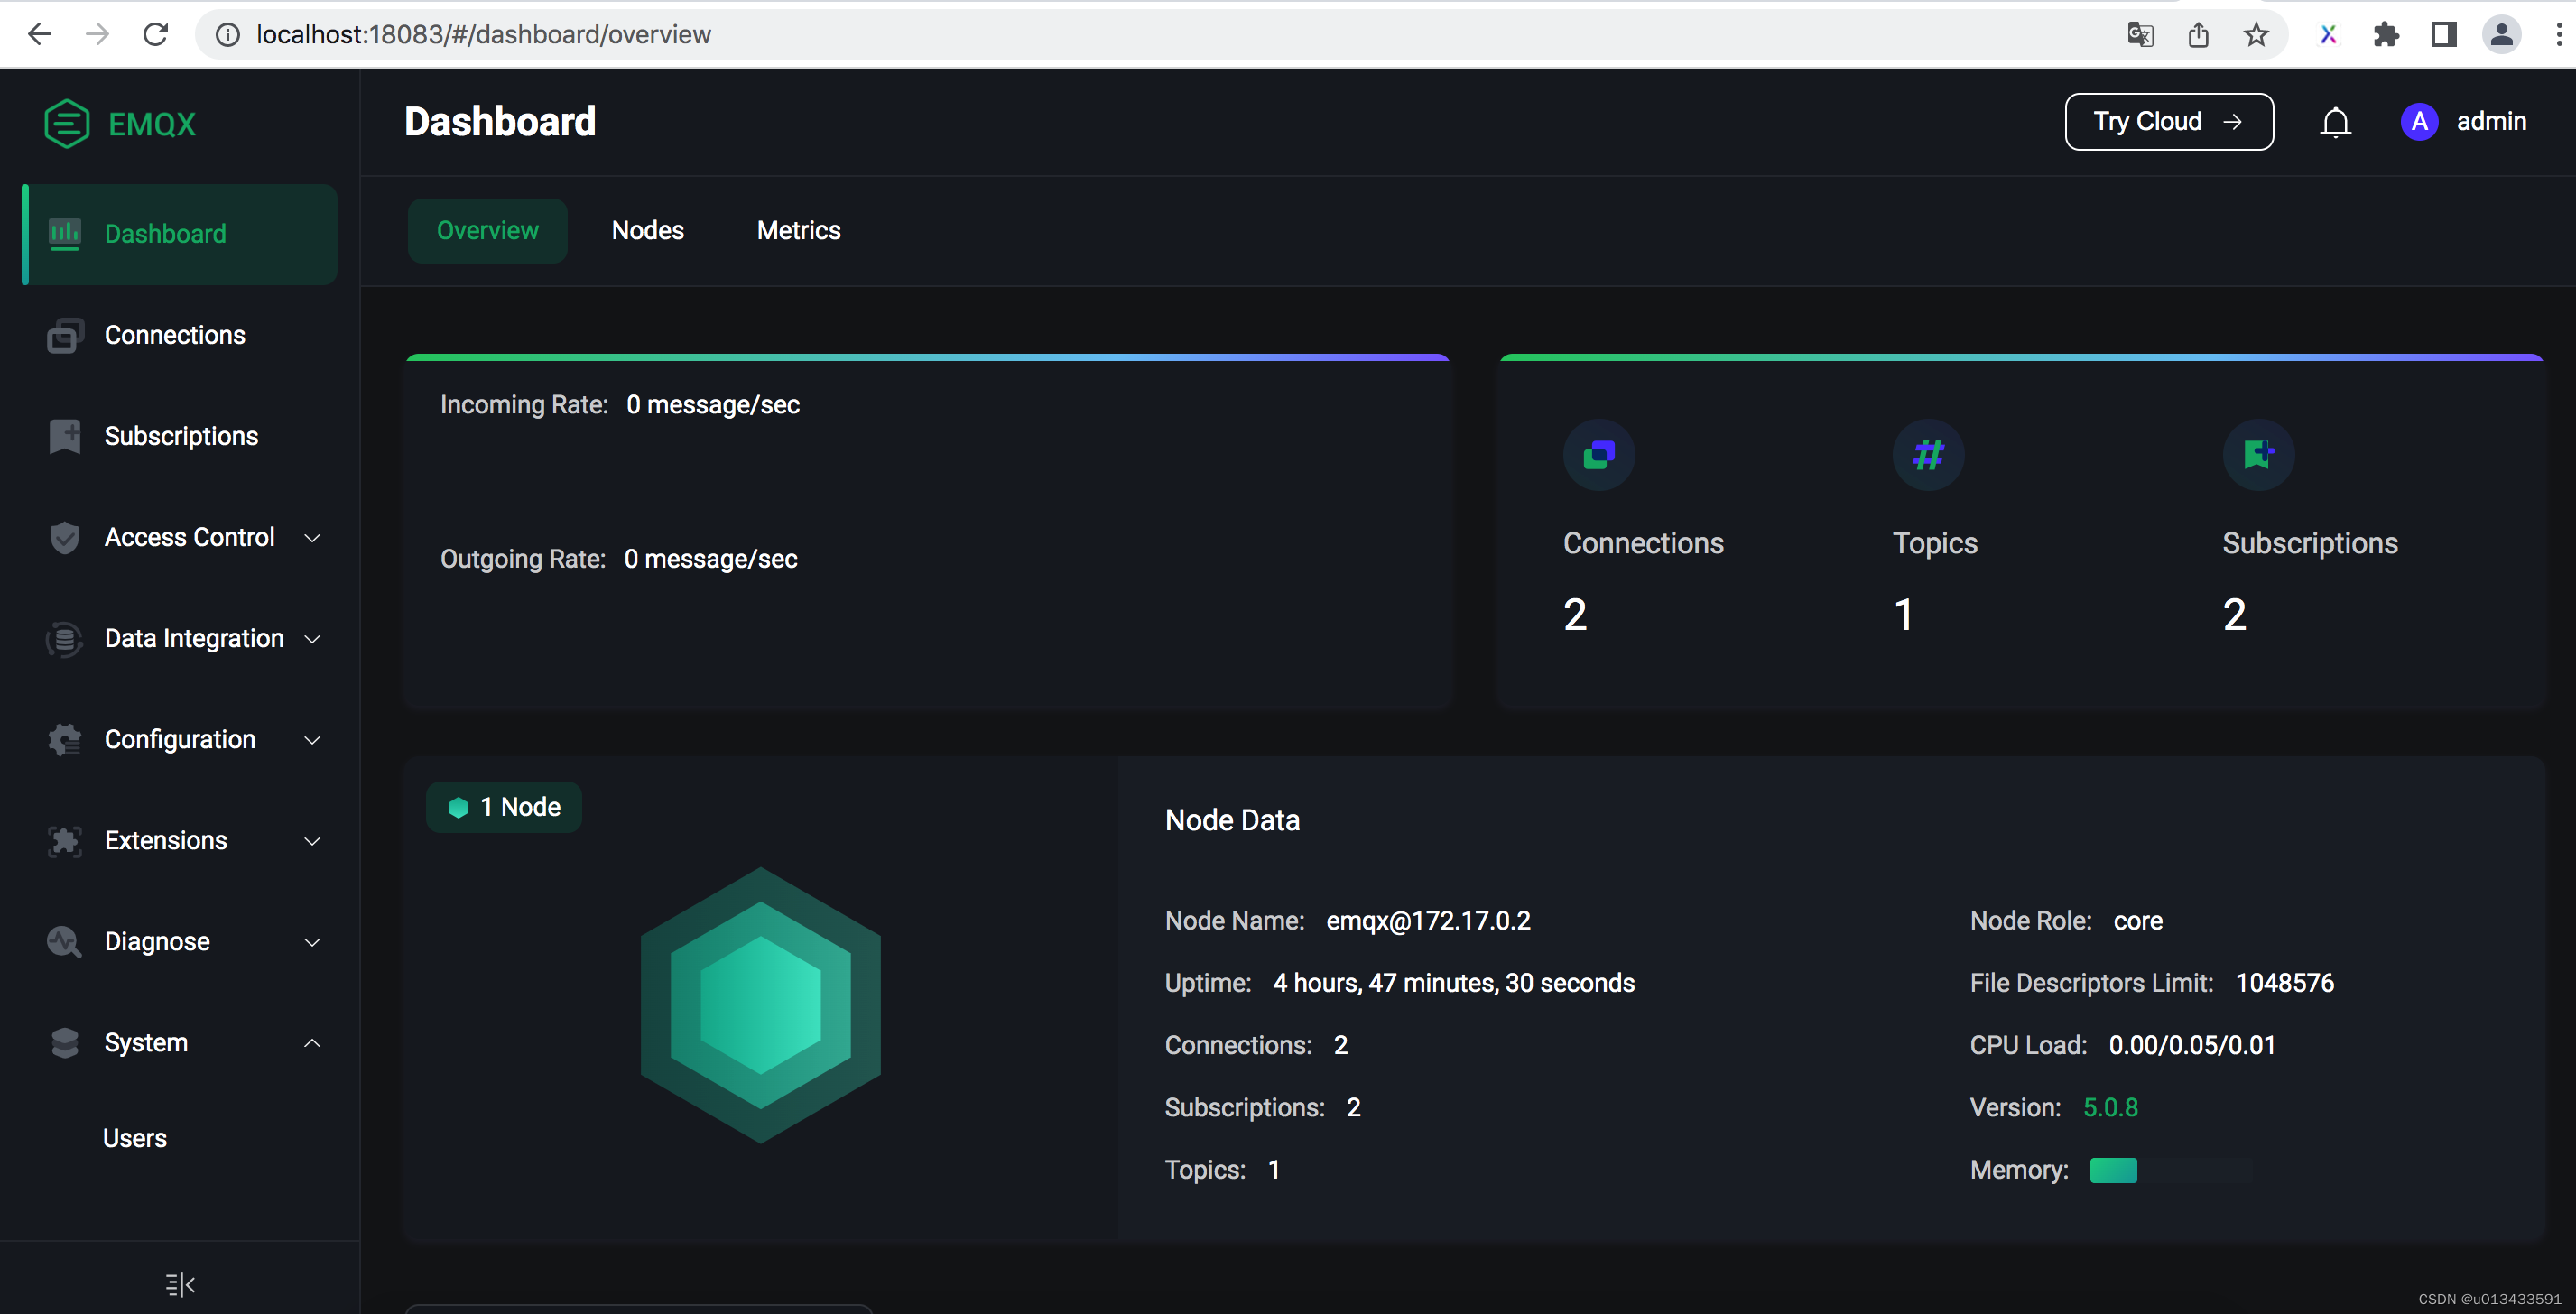2576x1314 pixels.
Task: Click the Dashboard chart icon in sidebar
Action: pos(65,233)
